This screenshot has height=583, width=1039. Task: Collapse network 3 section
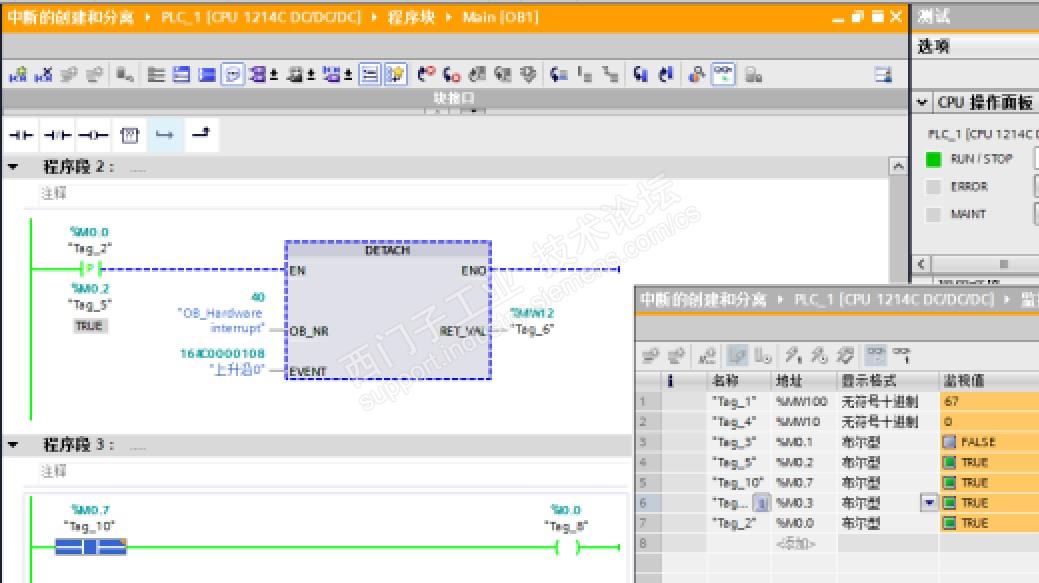13,445
